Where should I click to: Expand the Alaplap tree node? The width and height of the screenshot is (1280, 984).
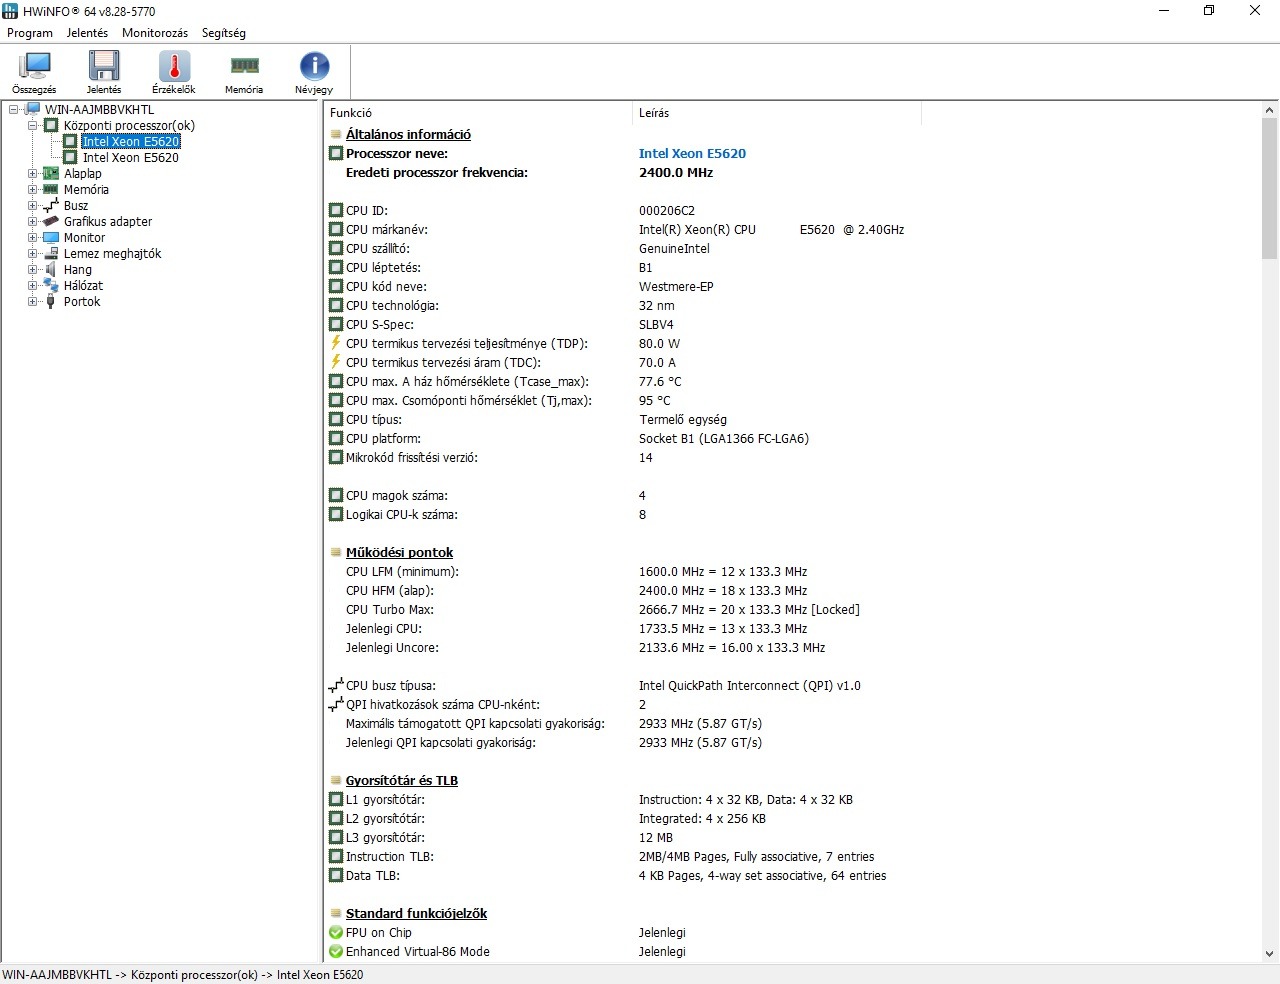32,173
